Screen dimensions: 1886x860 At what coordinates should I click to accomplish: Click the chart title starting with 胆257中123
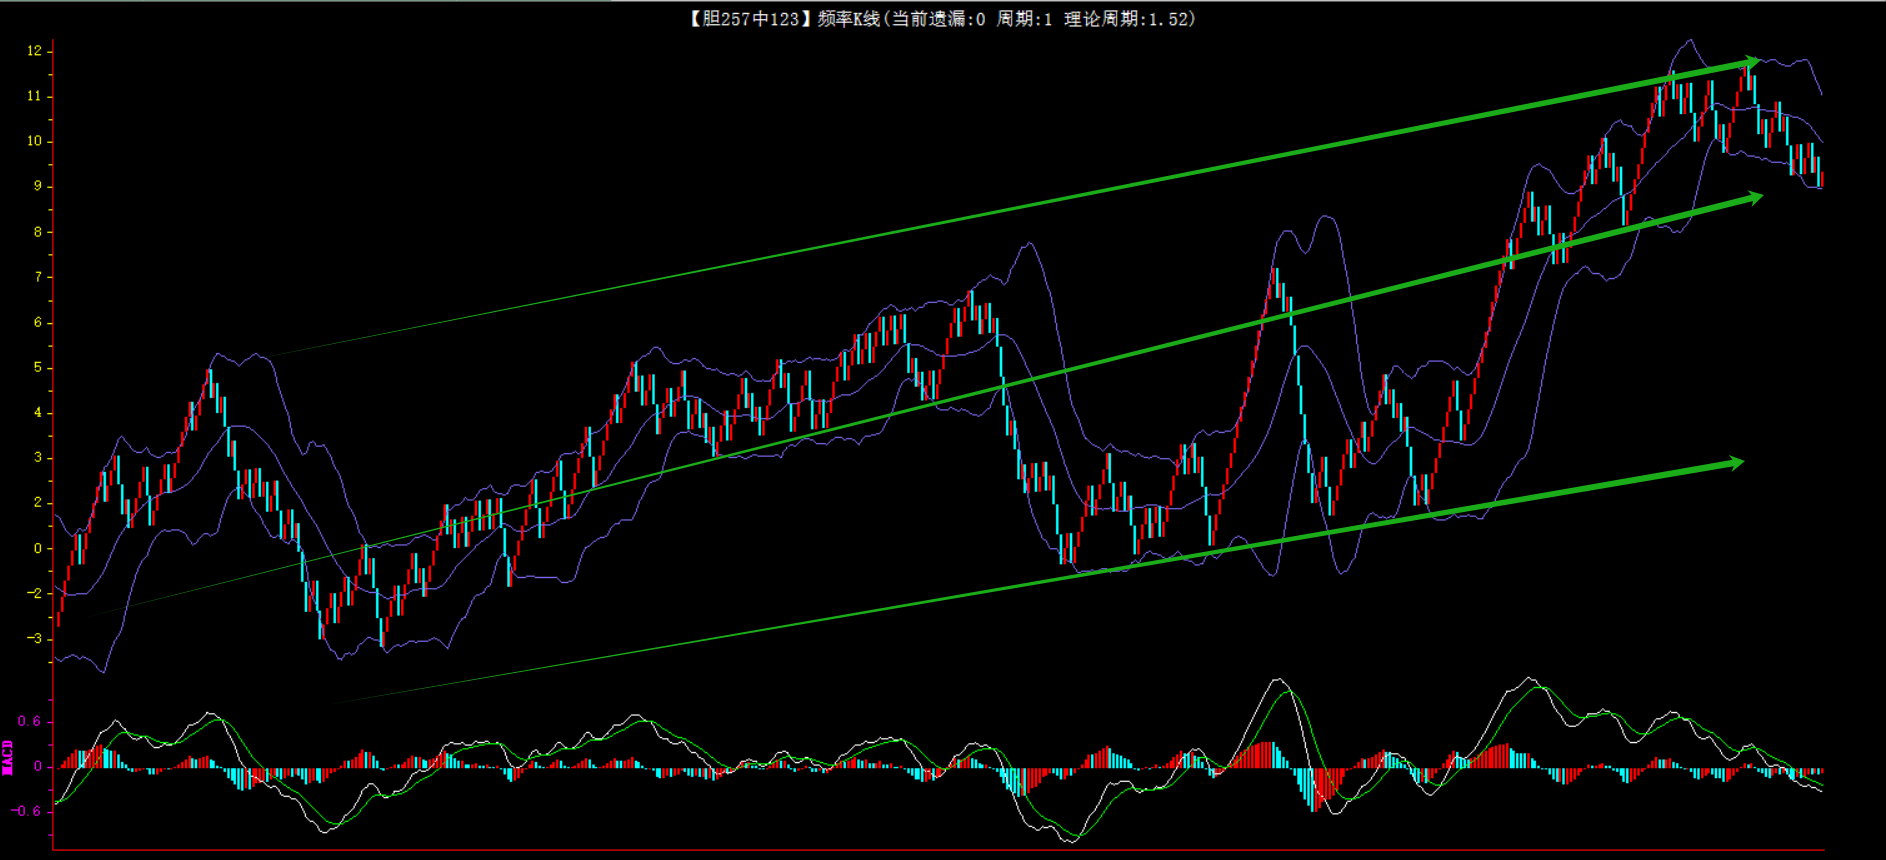point(941,19)
